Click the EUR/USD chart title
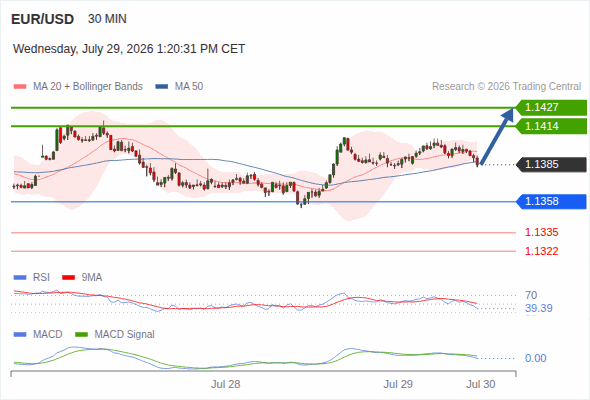The image size is (590, 400). pyautogui.click(x=43, y=19)
